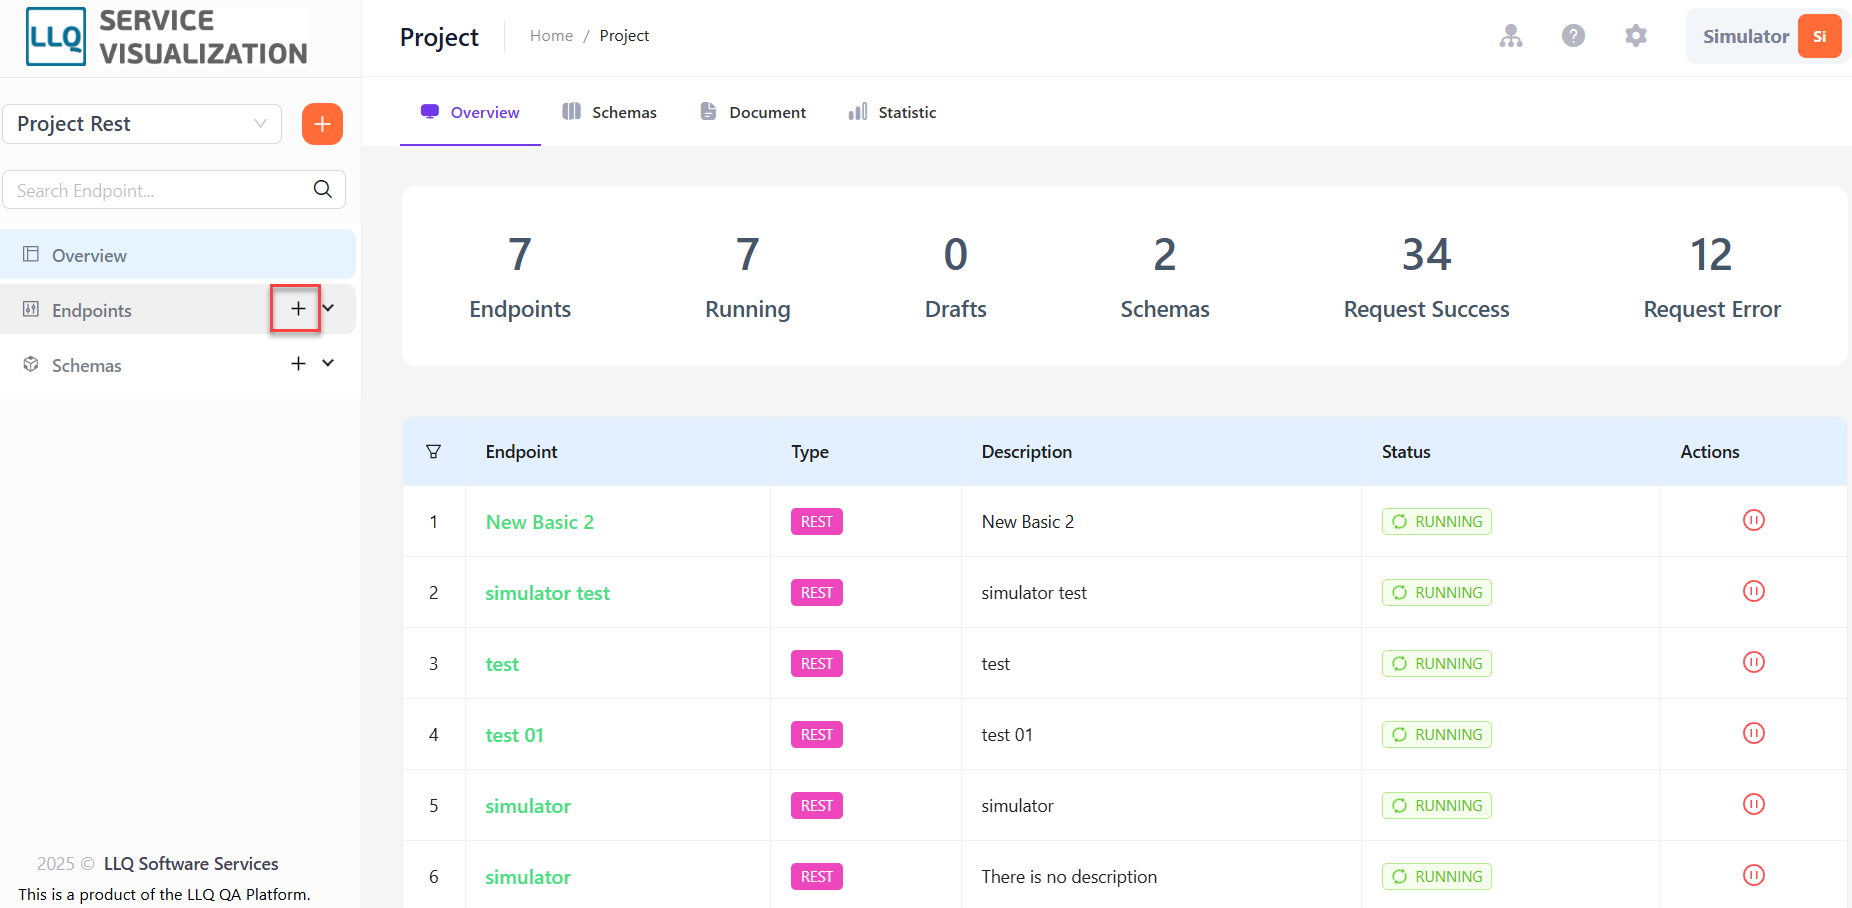Open the settings gear icon
The width and height of the screenshot is (1852, 908).
tap(1636, 36)
